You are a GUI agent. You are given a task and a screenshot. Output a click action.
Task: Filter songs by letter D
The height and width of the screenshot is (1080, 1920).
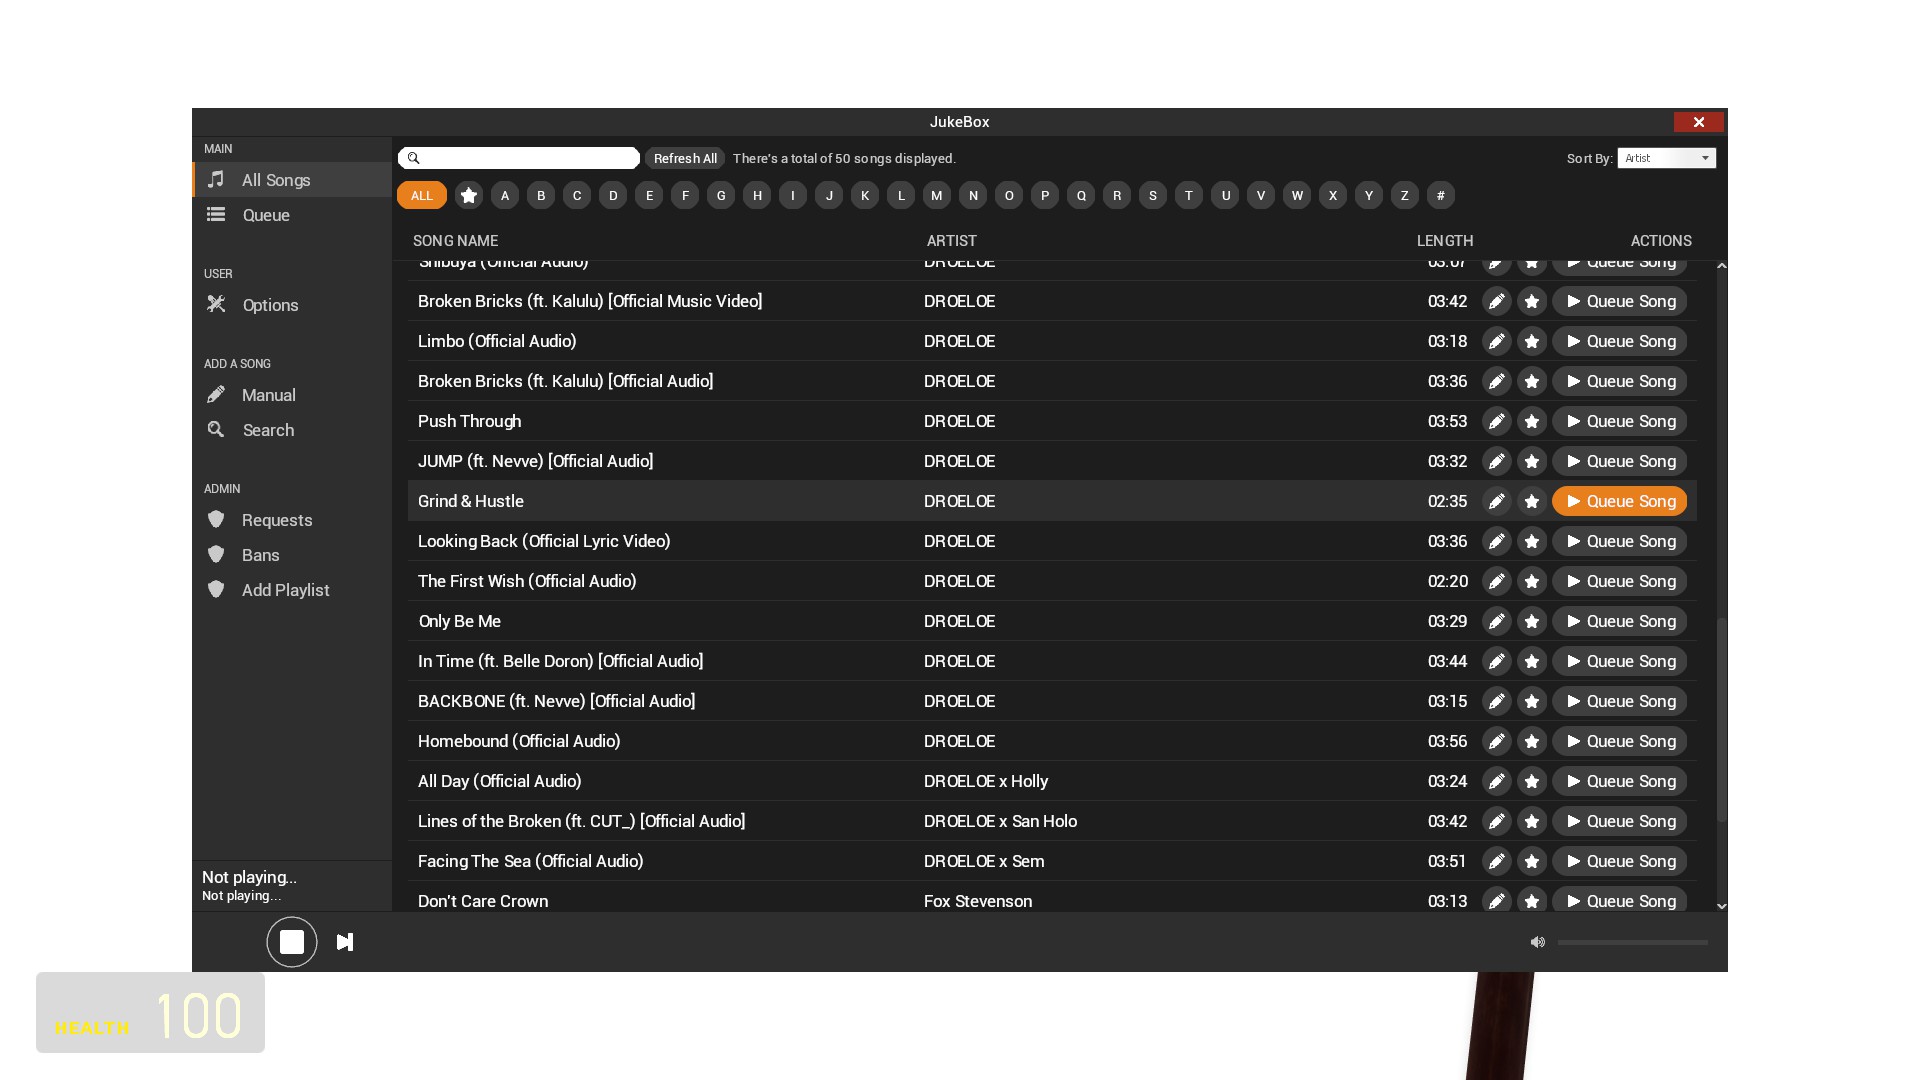point(613,195)
